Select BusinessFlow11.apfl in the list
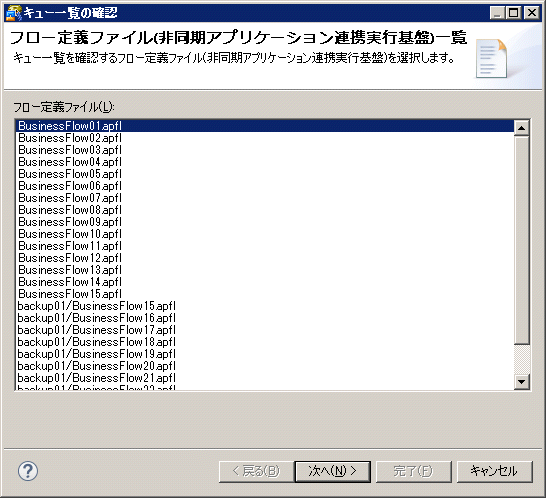Viewport: 546px width, 498px height. (x=265, y=246)
